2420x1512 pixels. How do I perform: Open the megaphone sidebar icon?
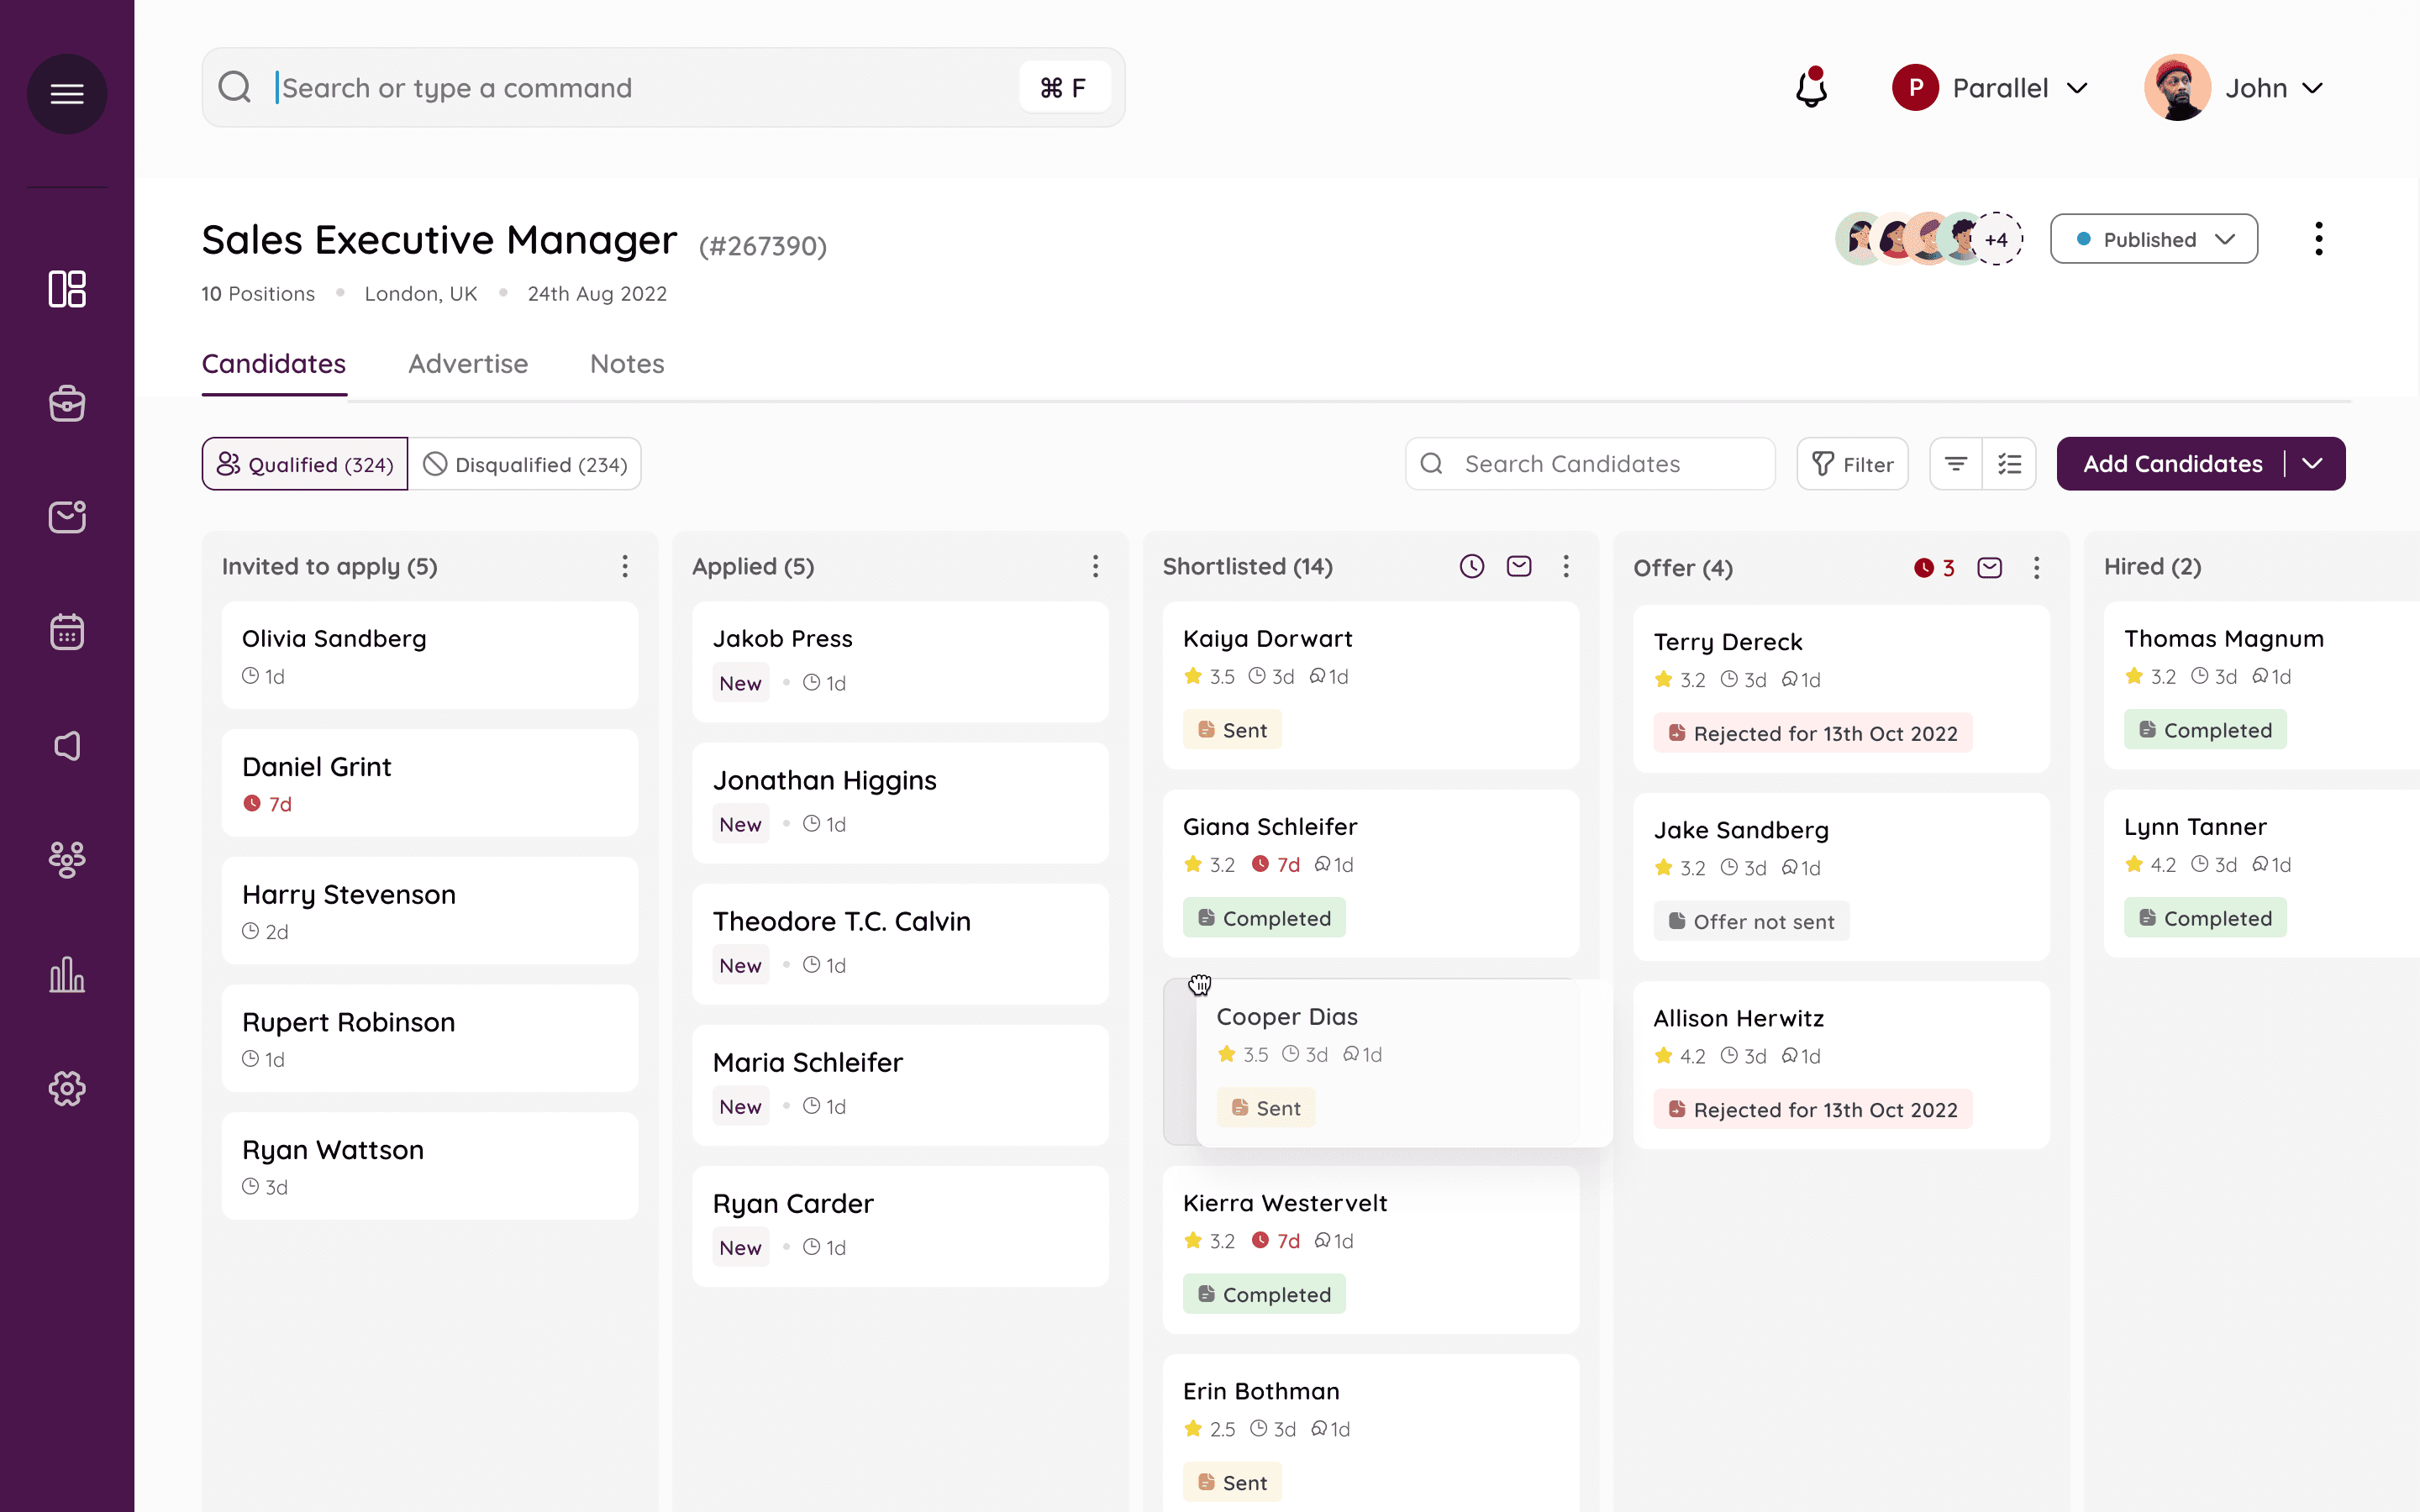point(67,746)
